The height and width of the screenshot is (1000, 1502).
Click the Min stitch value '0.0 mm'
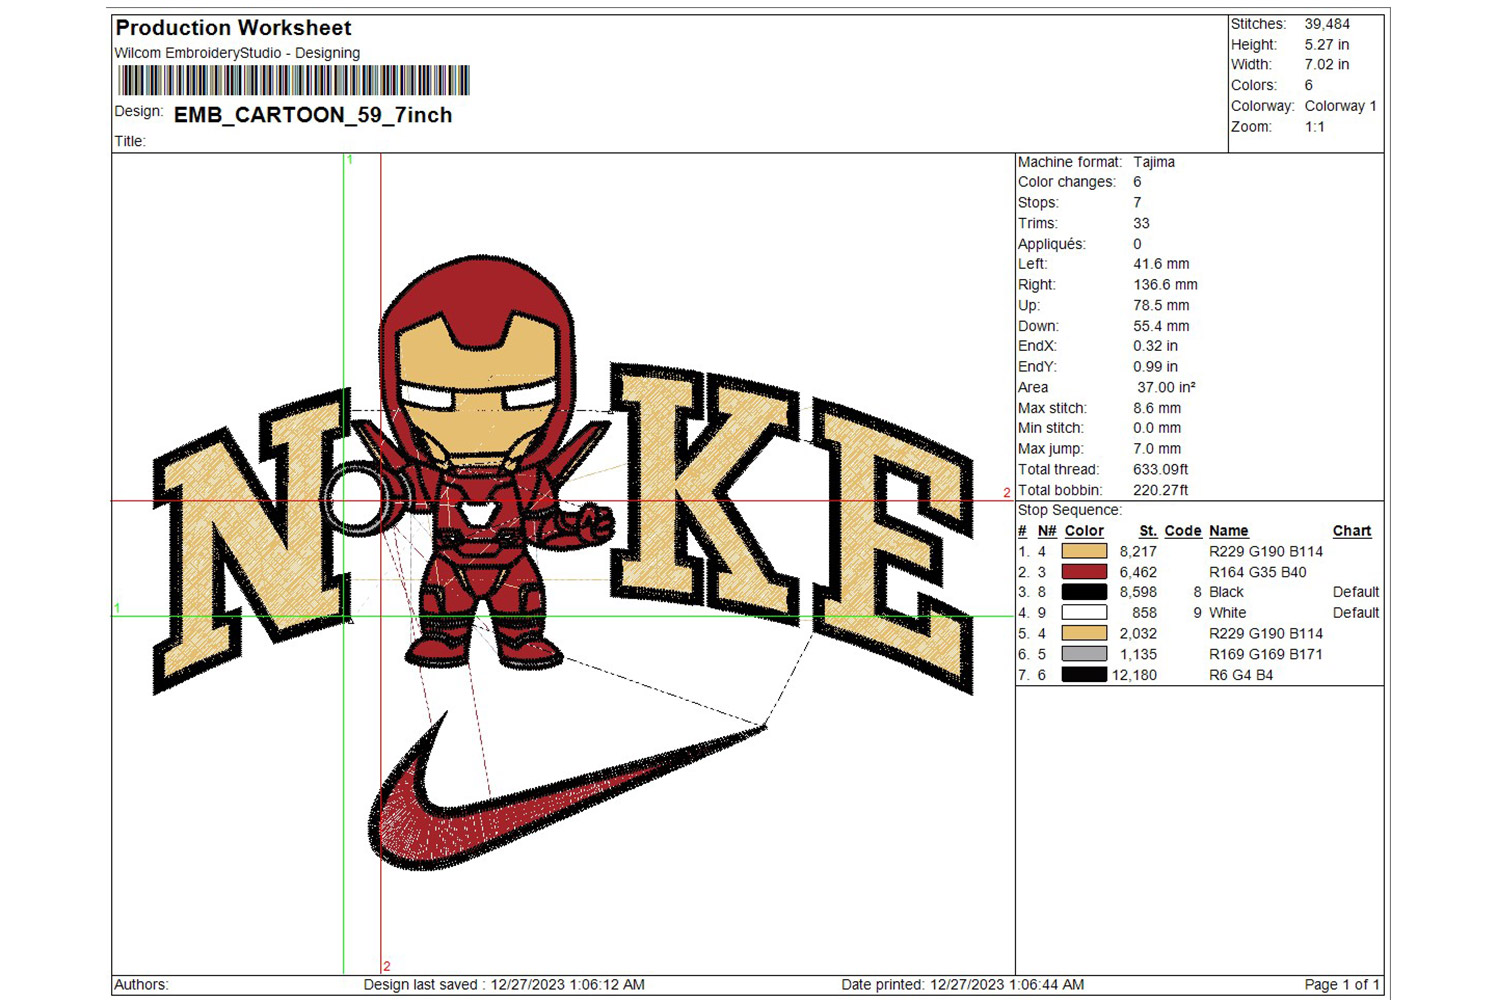click(1157, 428)
